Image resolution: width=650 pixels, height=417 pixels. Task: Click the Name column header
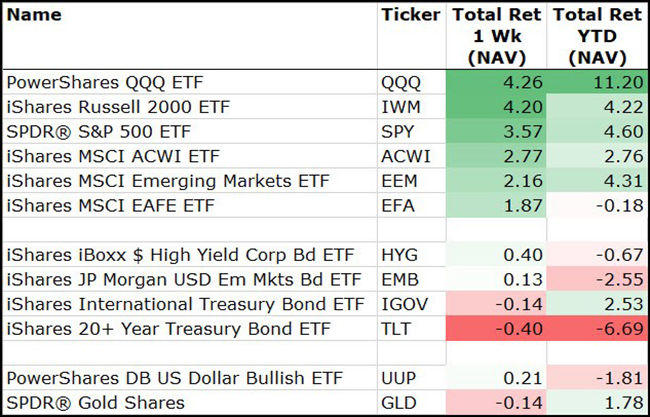click(x=34, y=15)
